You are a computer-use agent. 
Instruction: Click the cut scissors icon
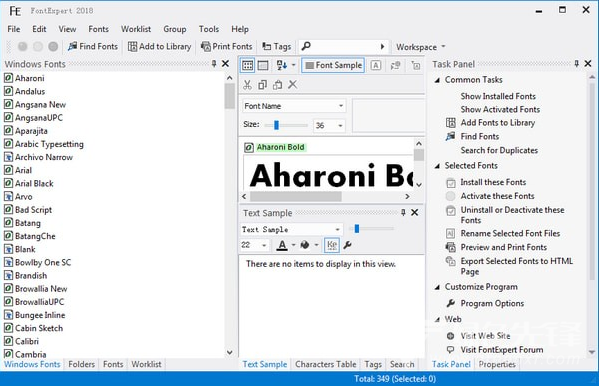click(248, 85)
